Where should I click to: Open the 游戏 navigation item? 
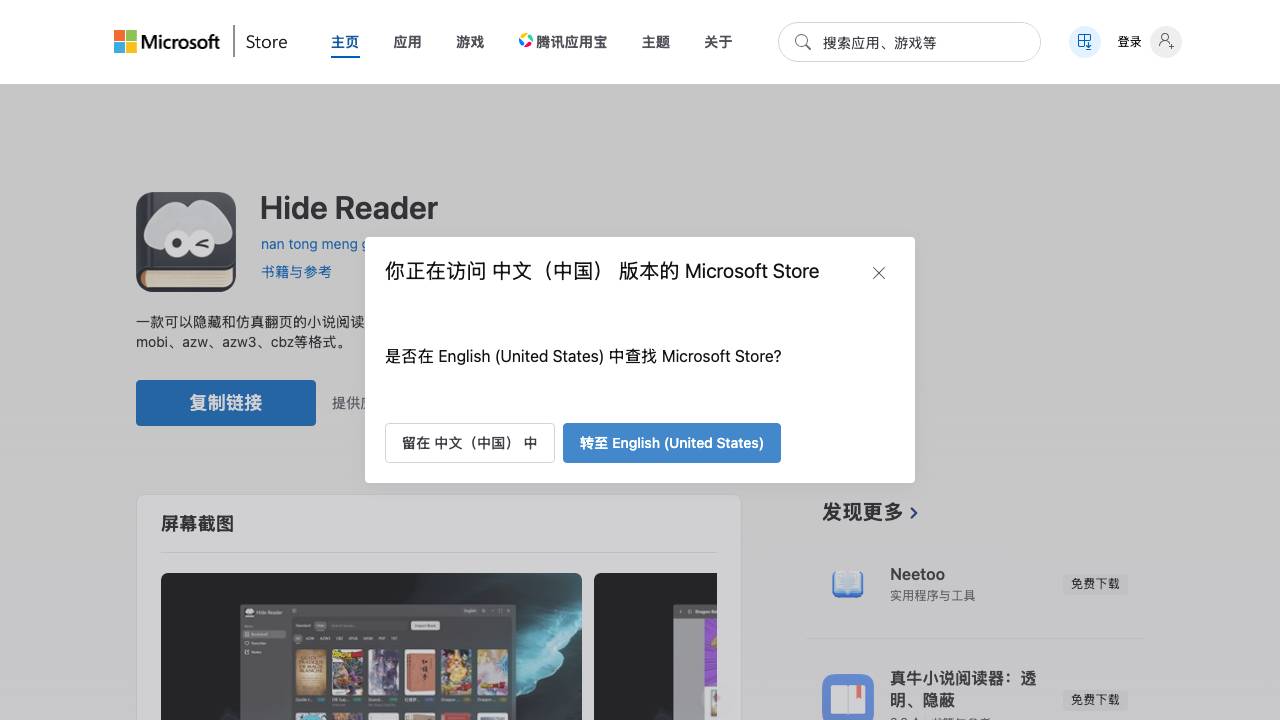pyautogui.click(x=469, y=42)
